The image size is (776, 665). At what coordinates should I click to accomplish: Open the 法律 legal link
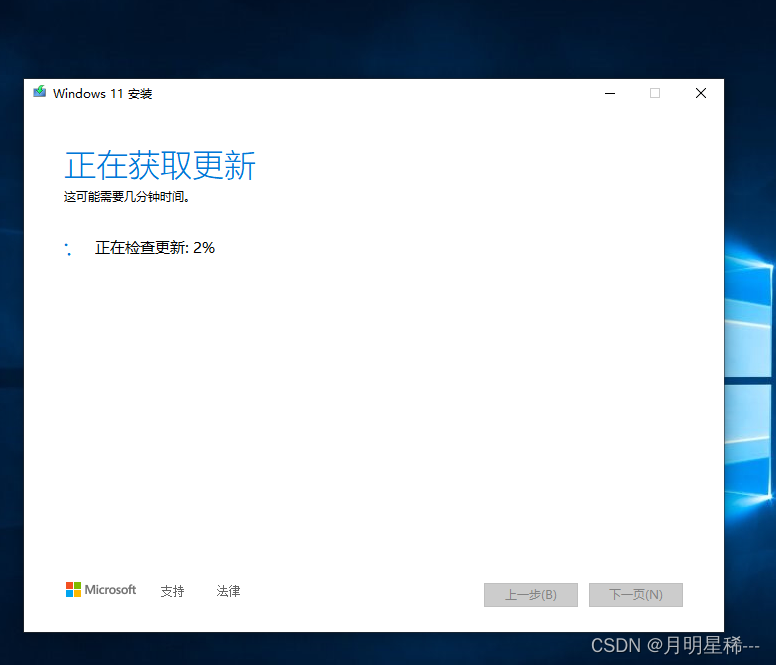click(228, 591)
